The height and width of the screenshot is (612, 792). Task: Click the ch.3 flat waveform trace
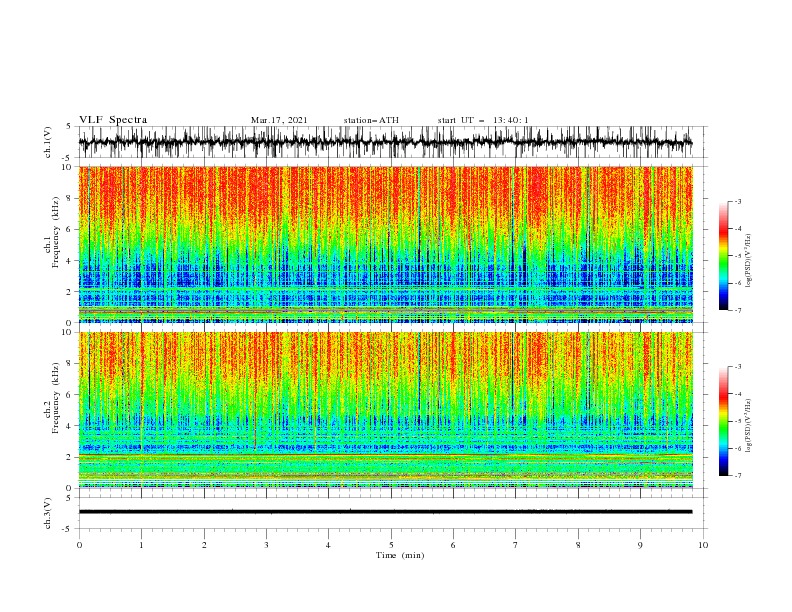[385, 512]
